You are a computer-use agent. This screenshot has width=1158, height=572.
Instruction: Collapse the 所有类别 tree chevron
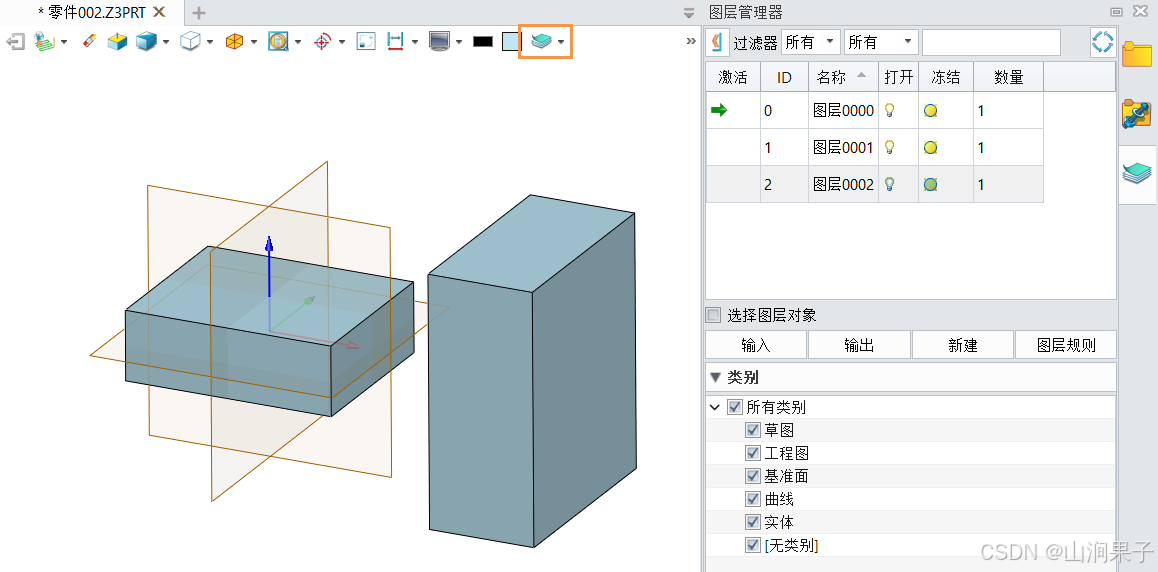714,407
